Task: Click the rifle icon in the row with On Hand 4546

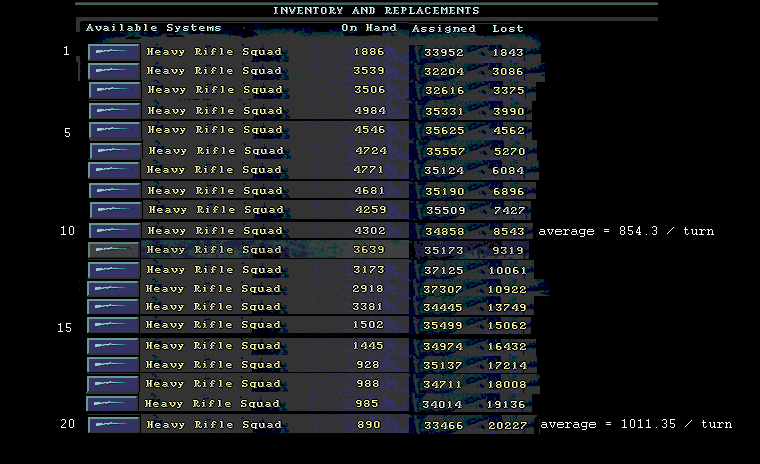Action: (x=115, y=130)
